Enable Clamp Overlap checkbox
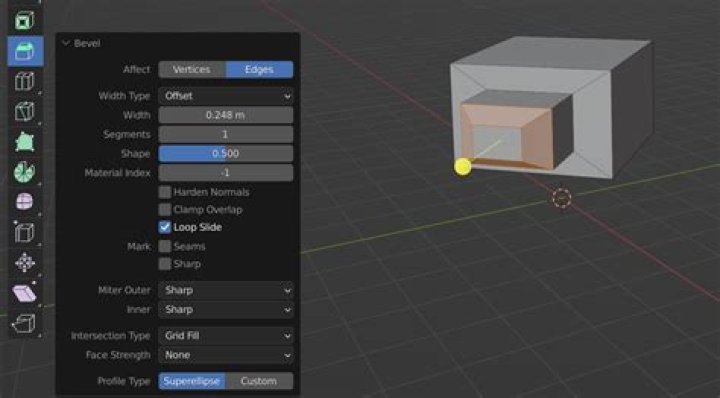The width and height of the screenshot is (720, 398). tap(165, 210)
